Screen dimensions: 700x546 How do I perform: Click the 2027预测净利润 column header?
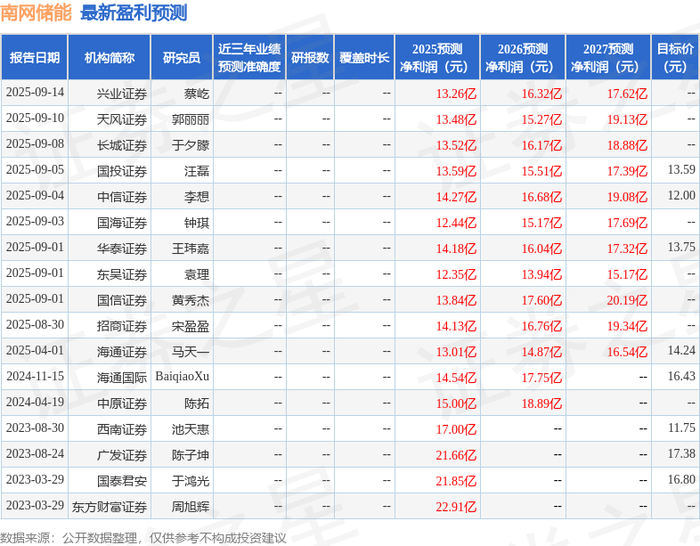pyautogui.click(x=608, y=58)
